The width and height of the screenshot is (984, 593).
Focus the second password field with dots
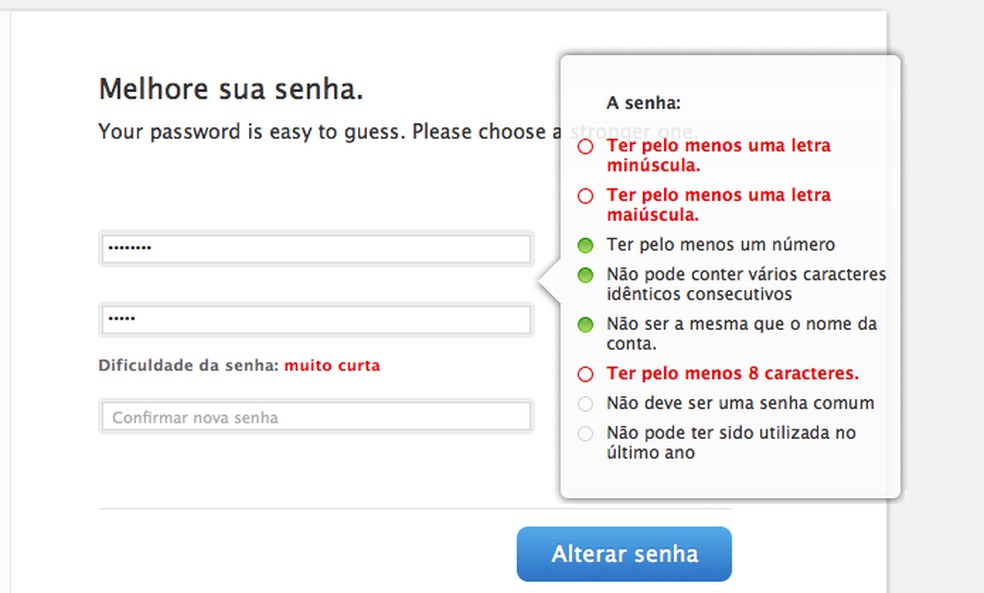click(x=315, y=320)
